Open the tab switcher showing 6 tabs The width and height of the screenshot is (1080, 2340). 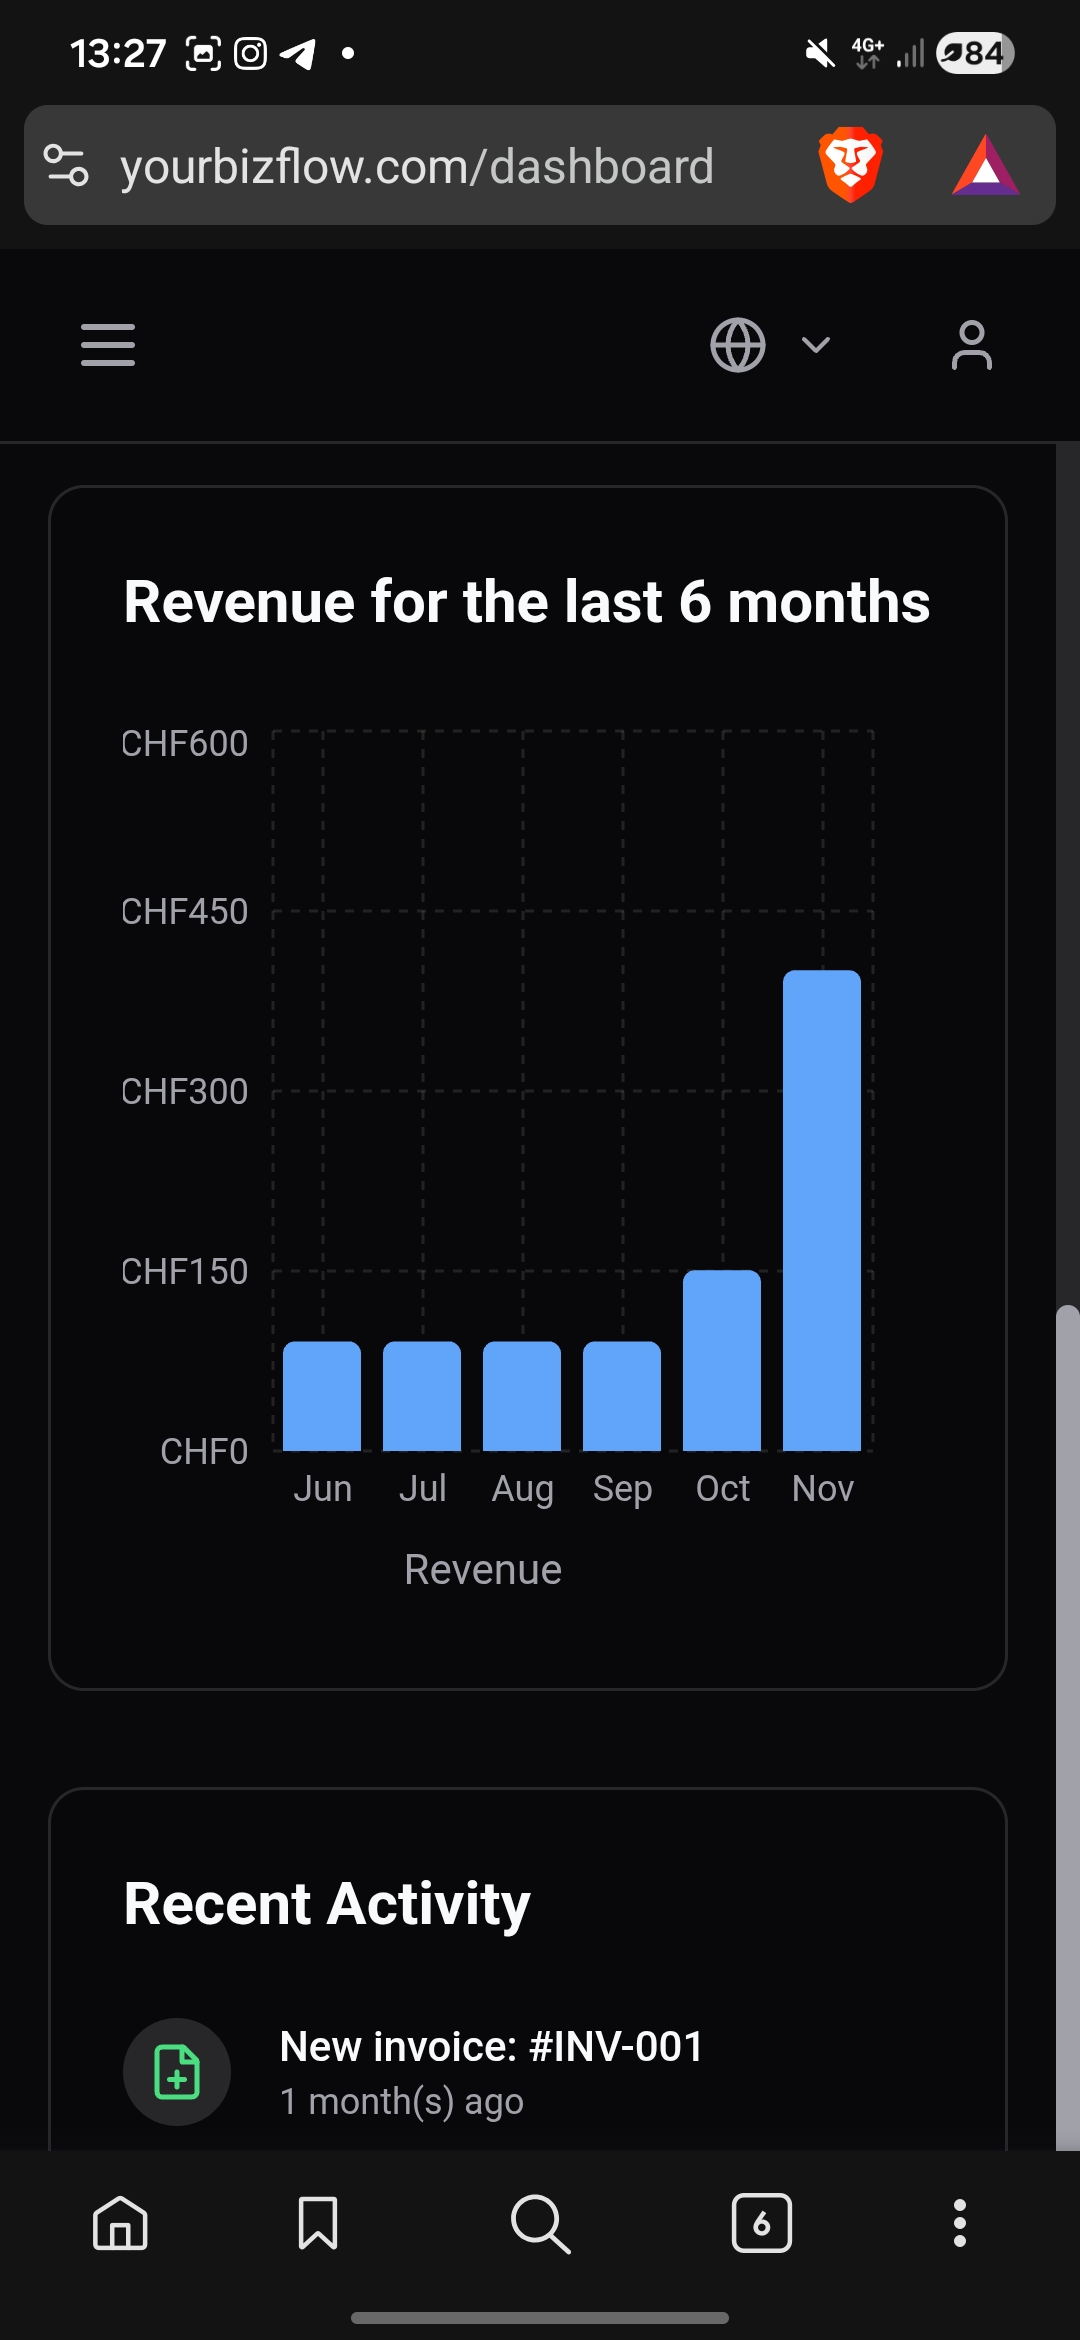pyautogui.click(x=761, y=2223)
